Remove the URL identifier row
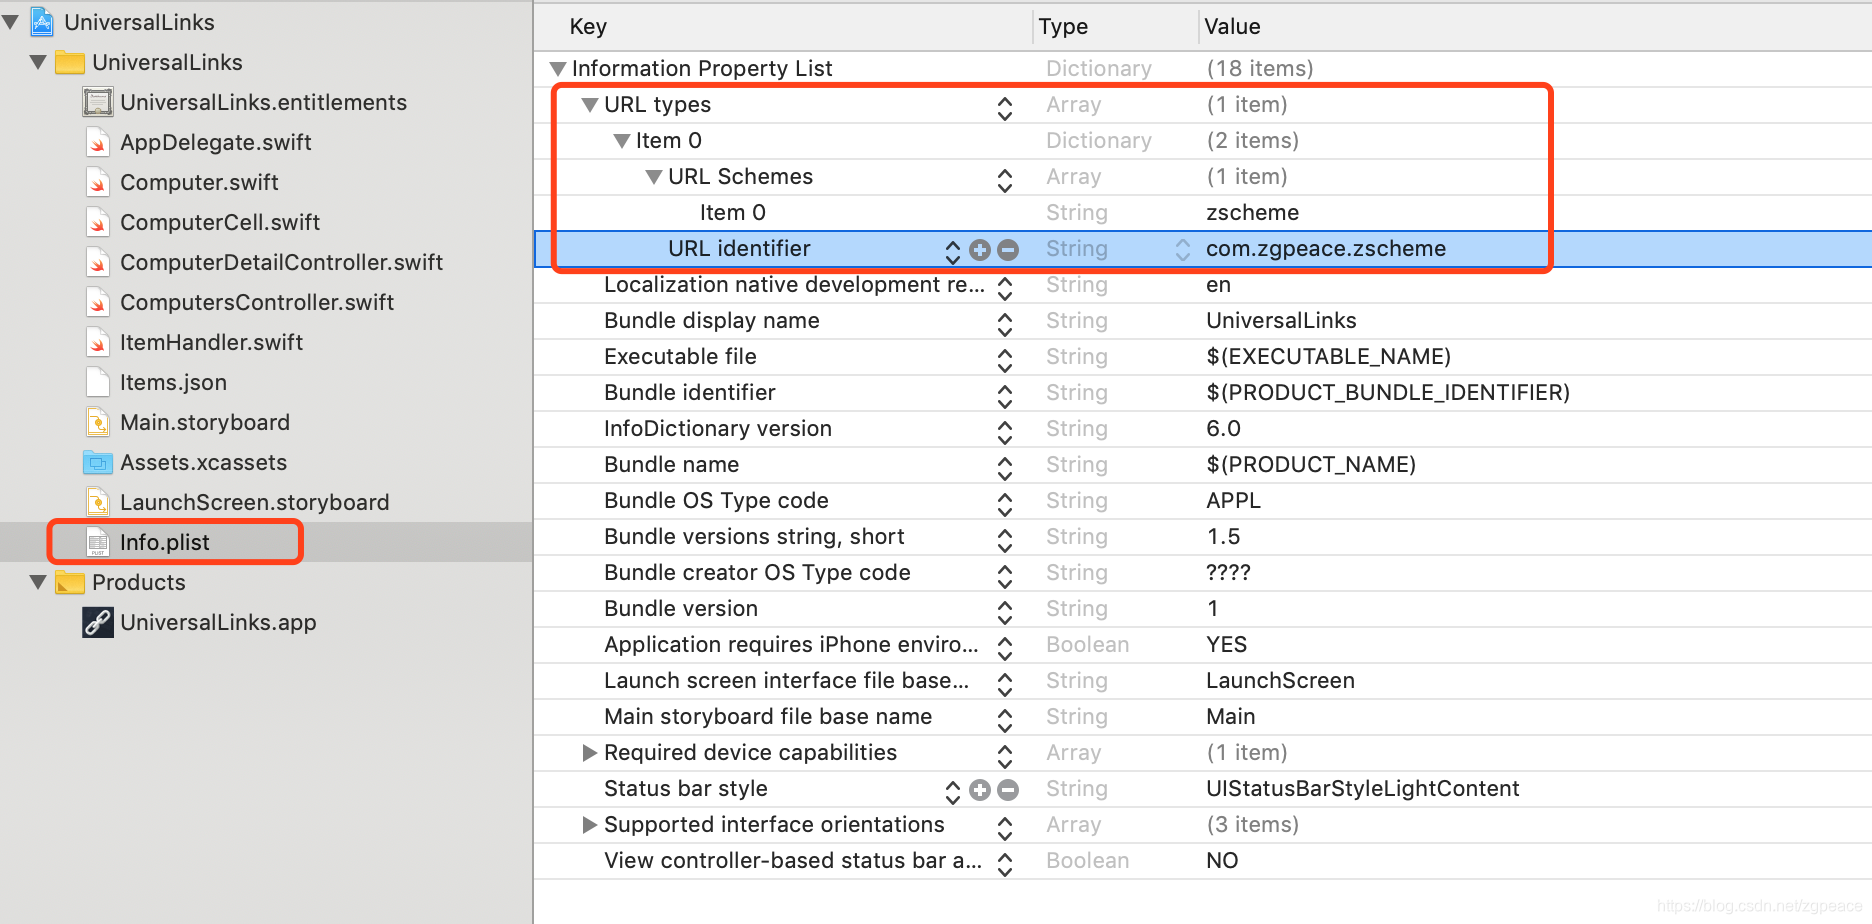 coord(1008,250)
